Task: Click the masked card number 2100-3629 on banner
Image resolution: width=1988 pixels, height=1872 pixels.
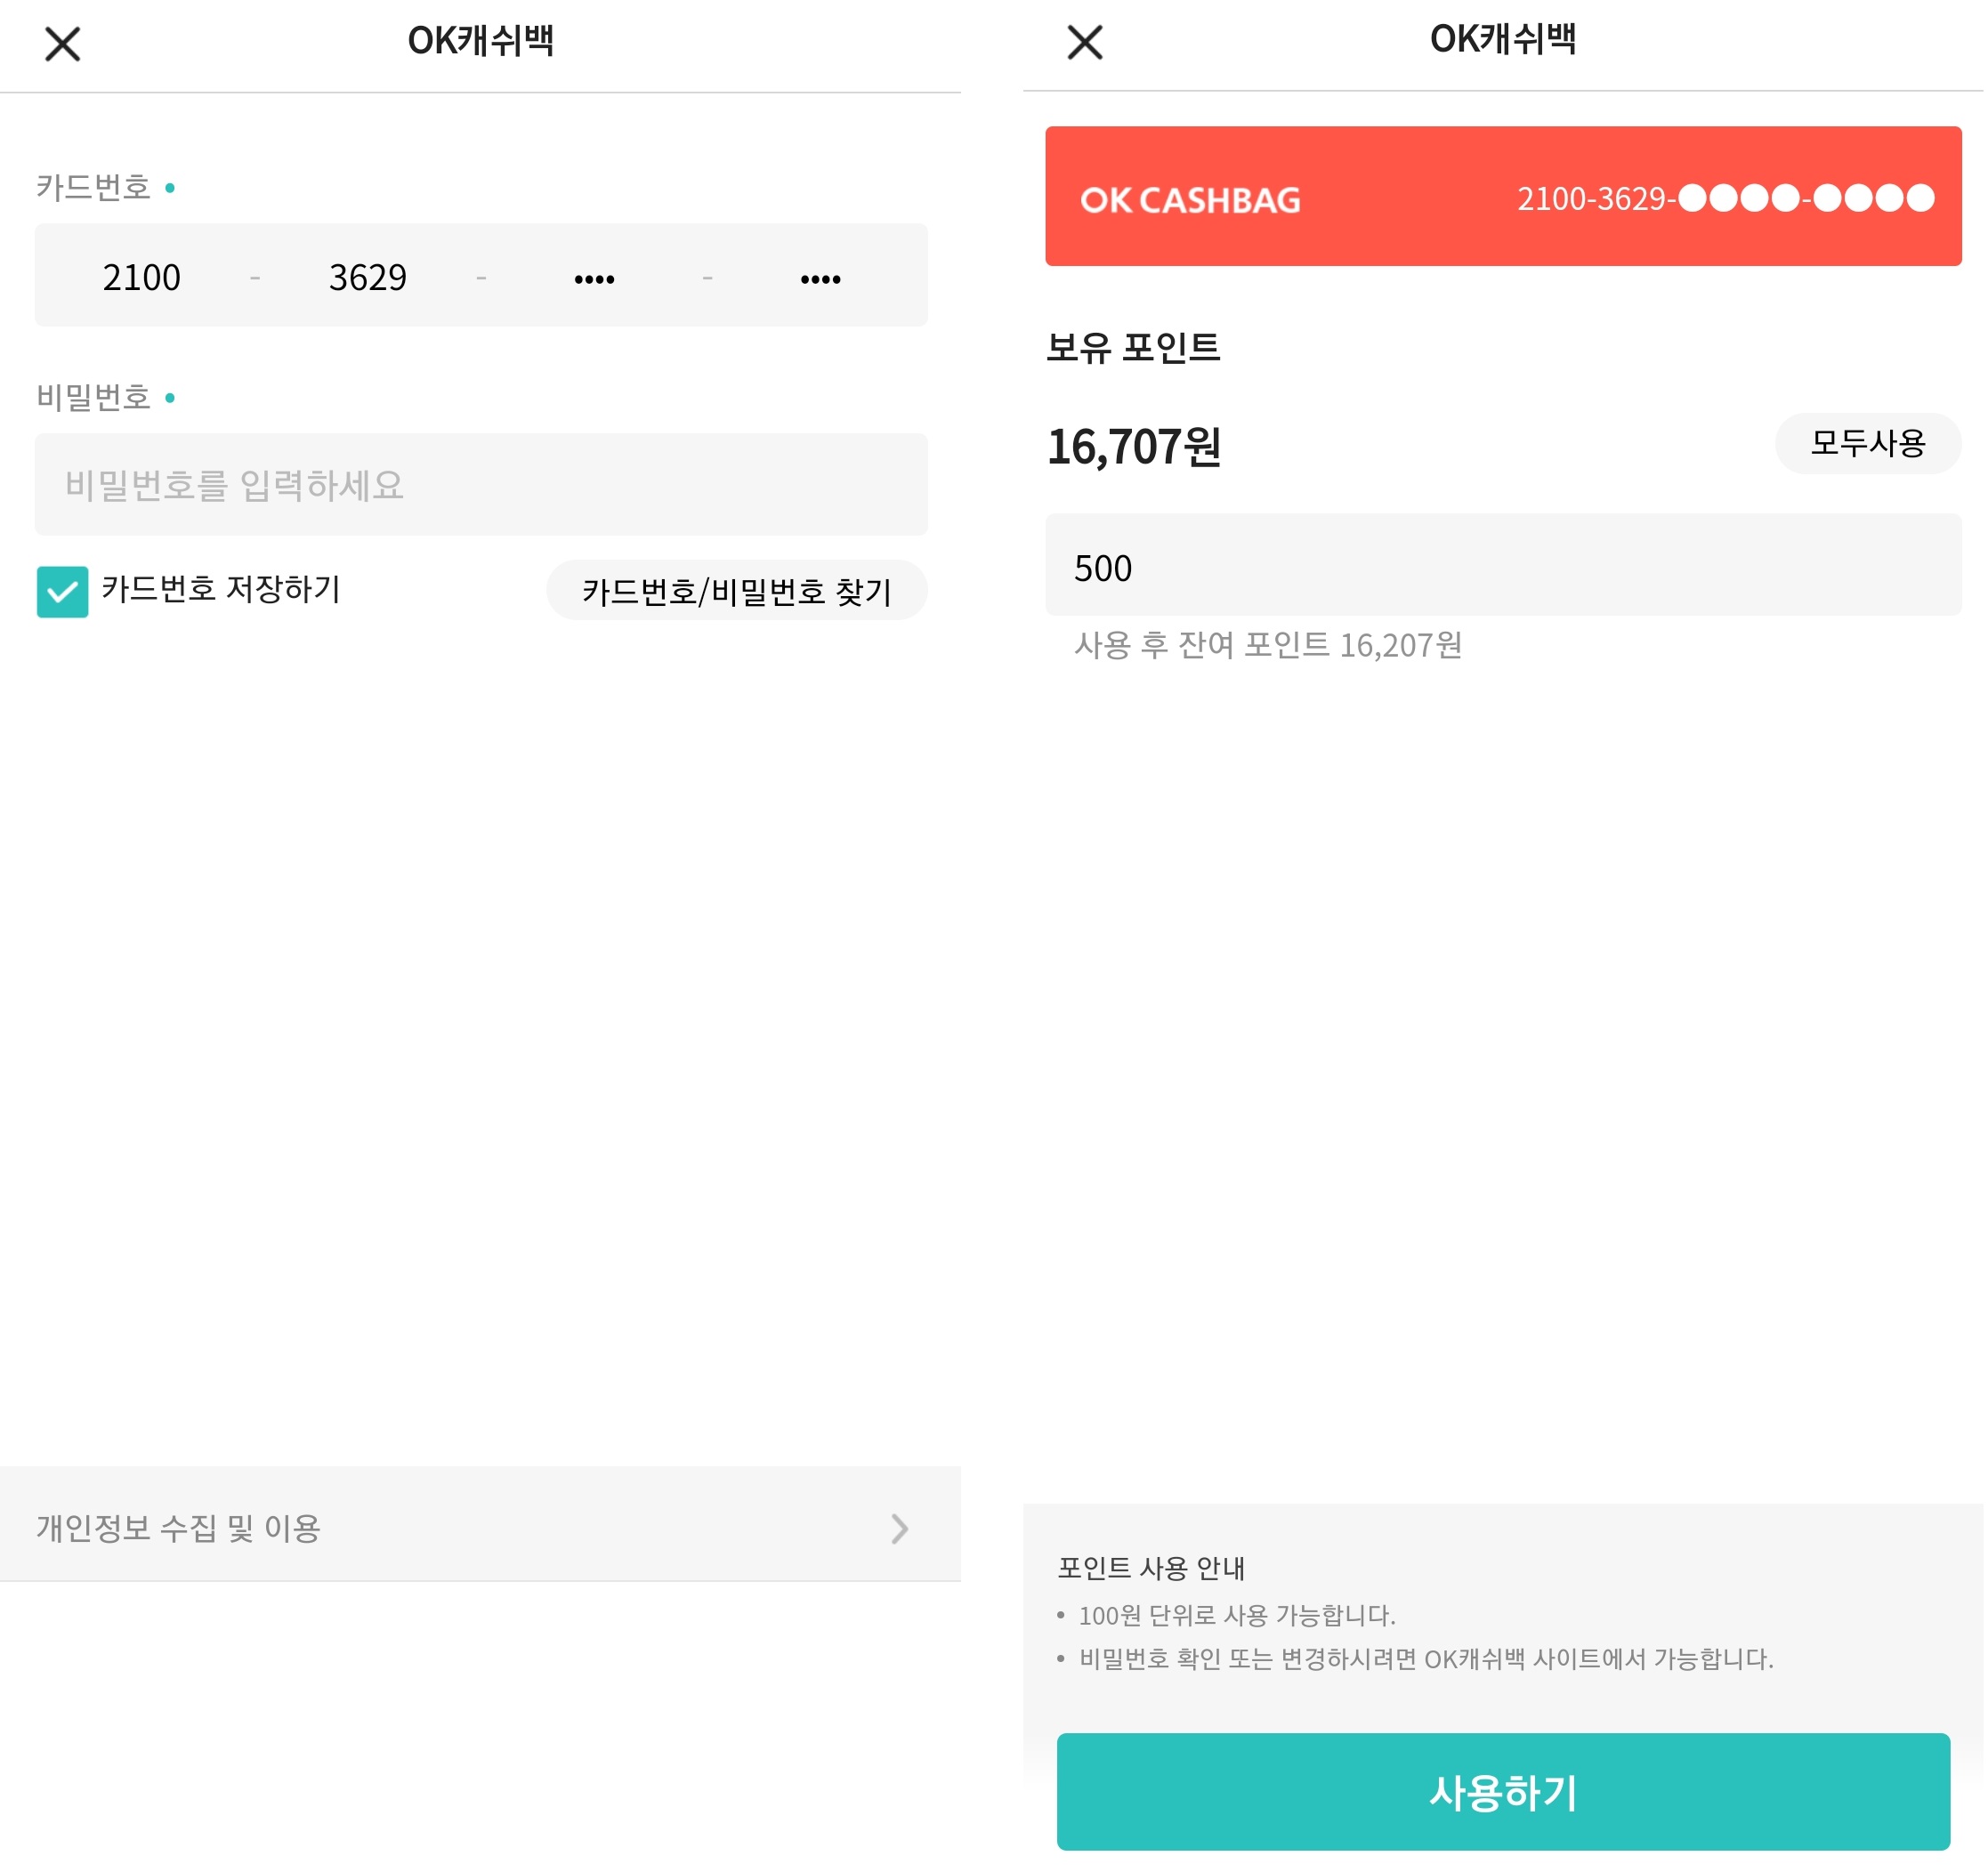Action: point(1728,199)
